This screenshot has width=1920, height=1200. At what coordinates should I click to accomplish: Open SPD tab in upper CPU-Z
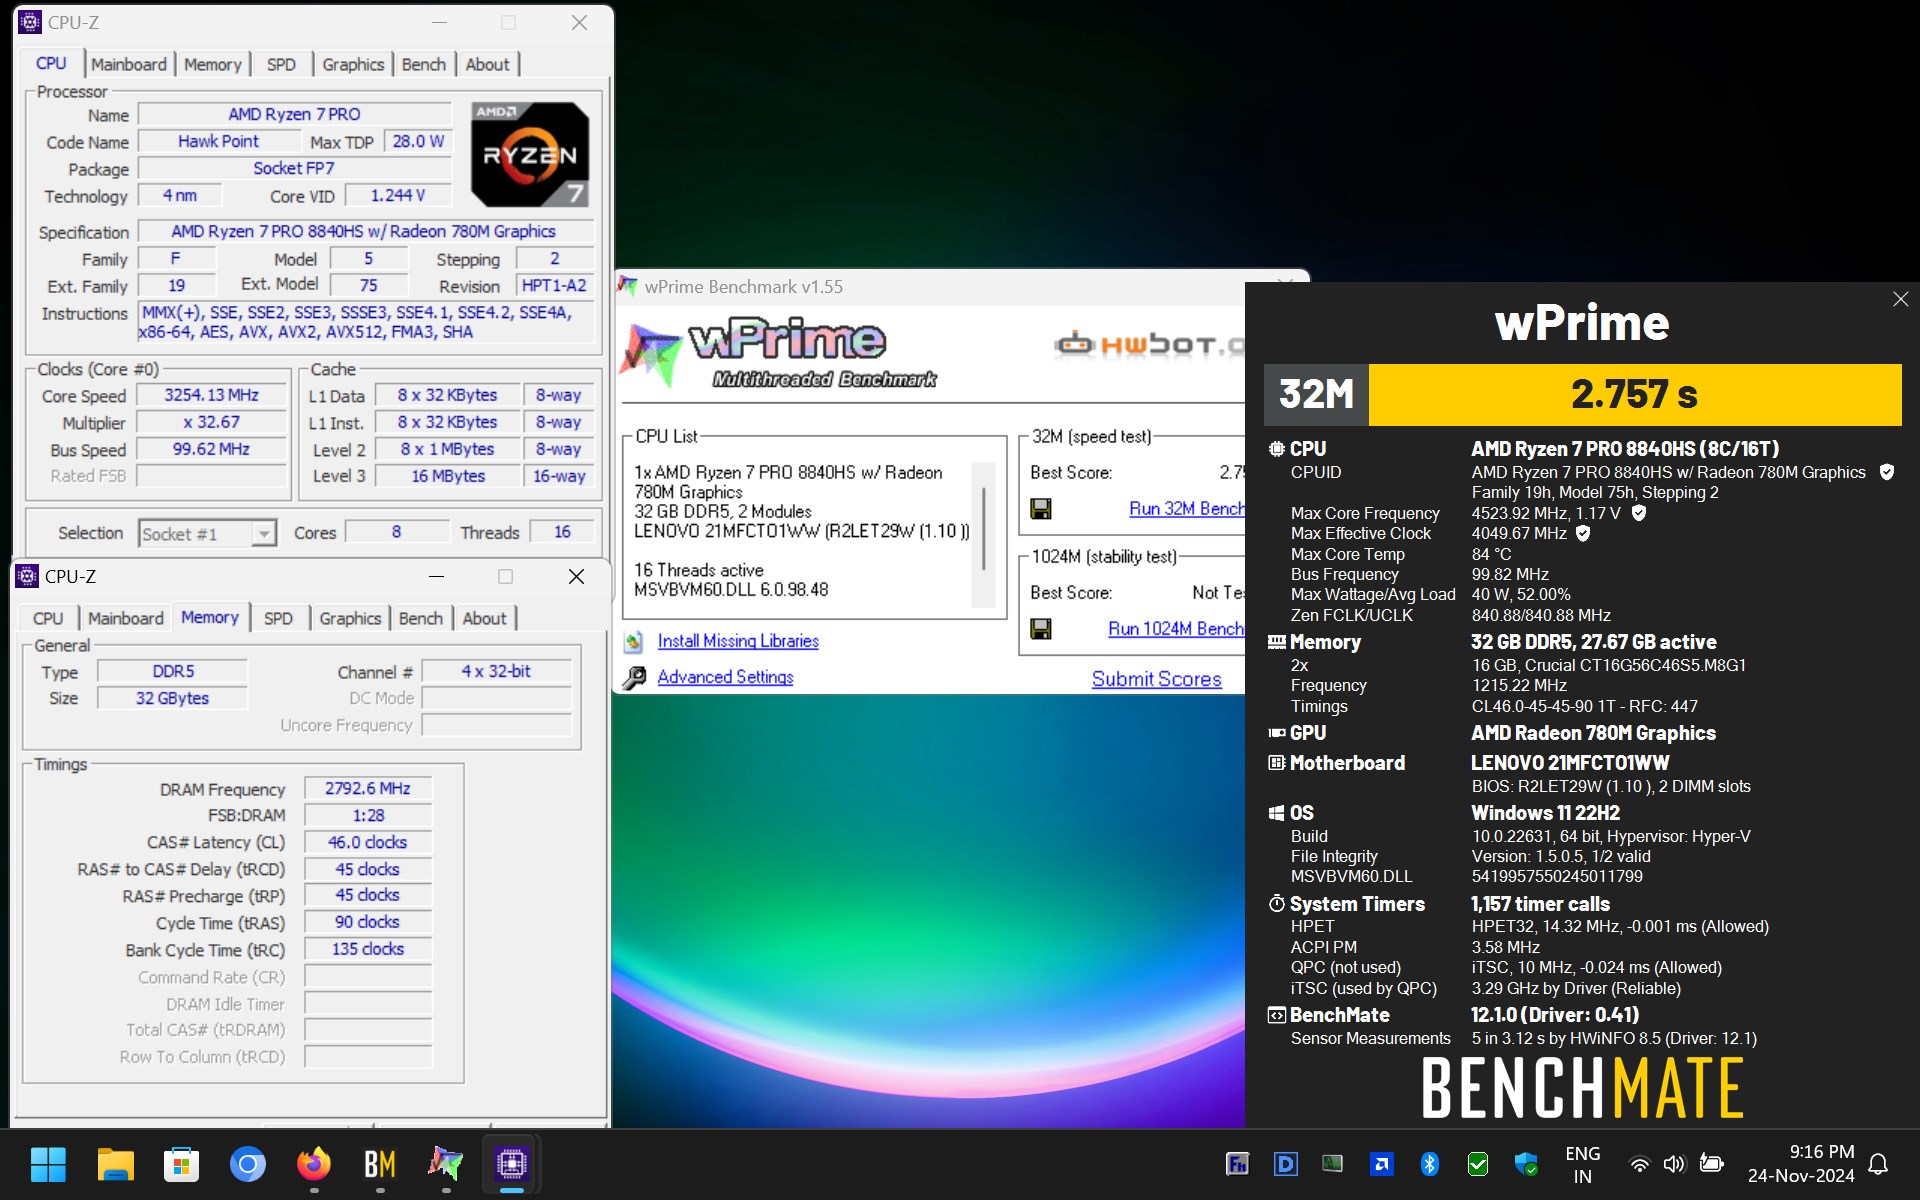pos(281,64)
